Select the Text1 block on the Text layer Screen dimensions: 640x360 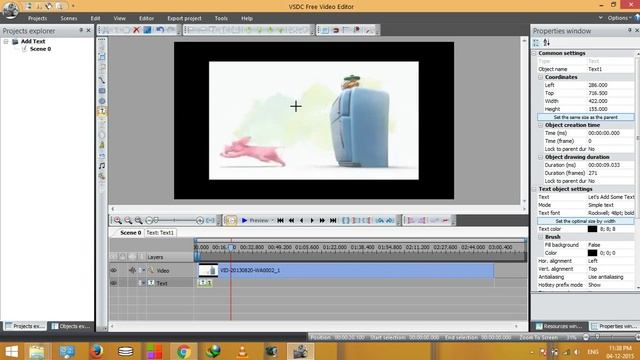coord(204,283)
